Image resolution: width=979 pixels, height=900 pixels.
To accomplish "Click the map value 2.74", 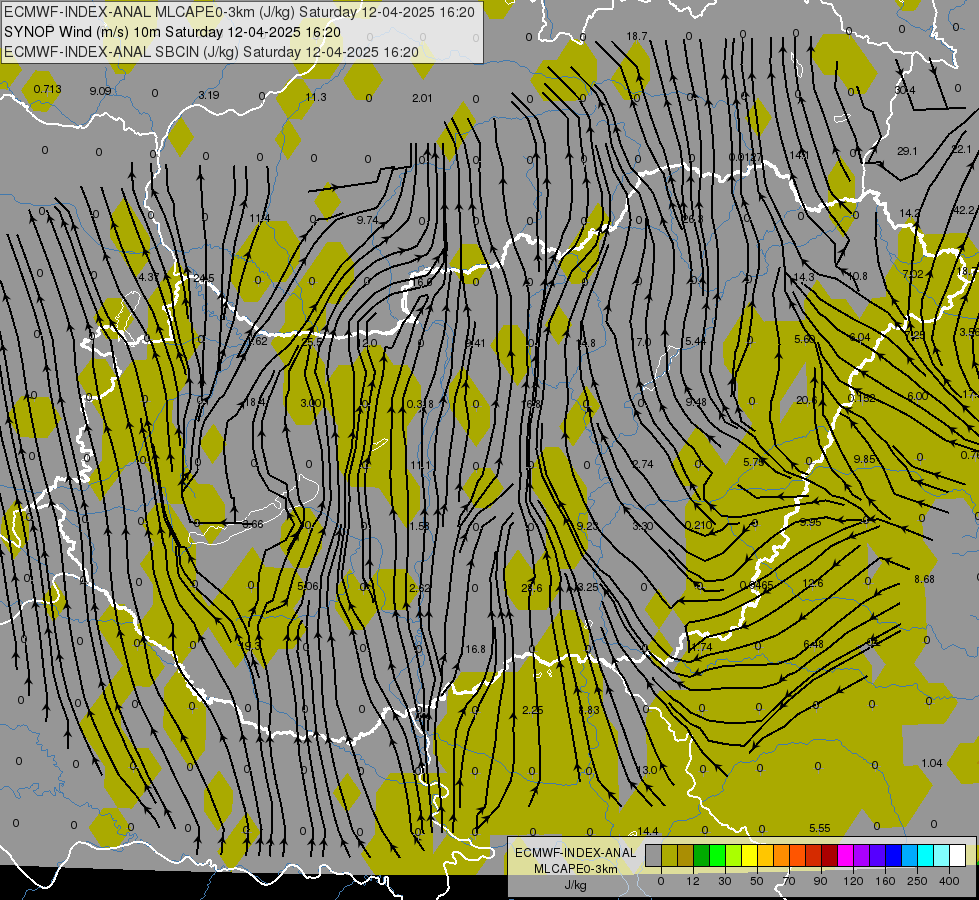I will pos(643,464).
